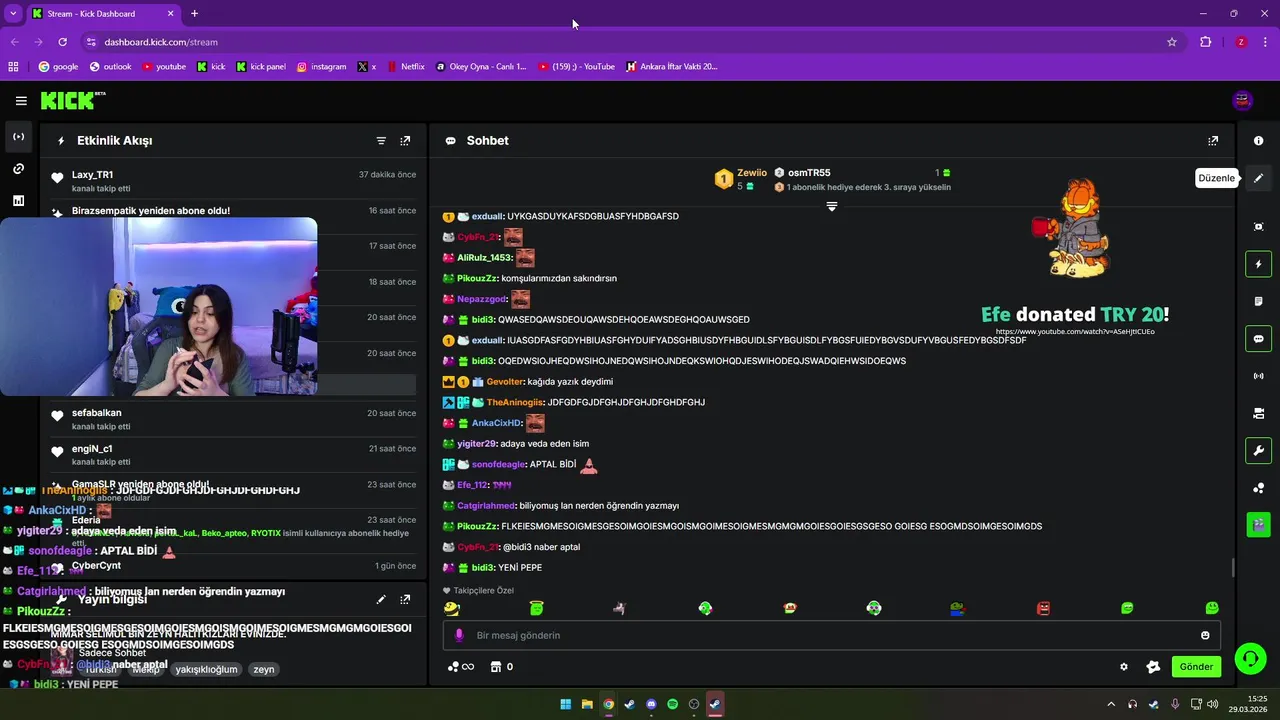Toggle the camera preview panel icon
The width and height of the screenshot is (1280, 720).
[x=1259, y=413]
